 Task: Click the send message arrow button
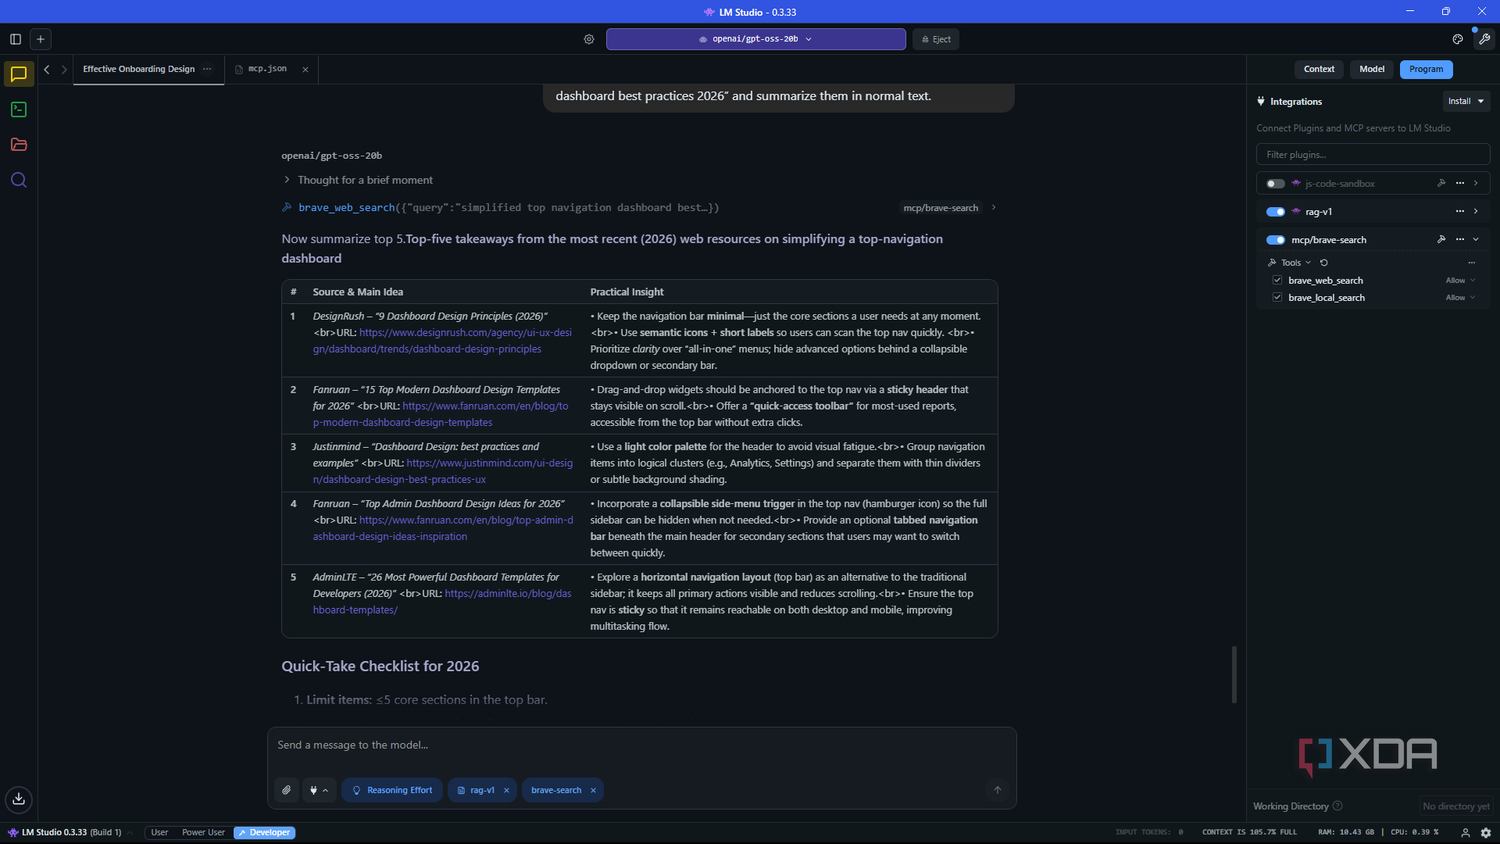click(997, 790)
